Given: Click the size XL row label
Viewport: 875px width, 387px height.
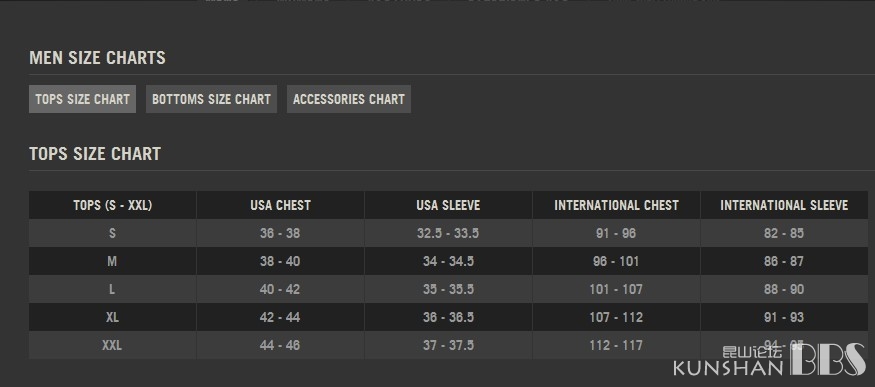Looking at the screenshot, I should [112, 317].
